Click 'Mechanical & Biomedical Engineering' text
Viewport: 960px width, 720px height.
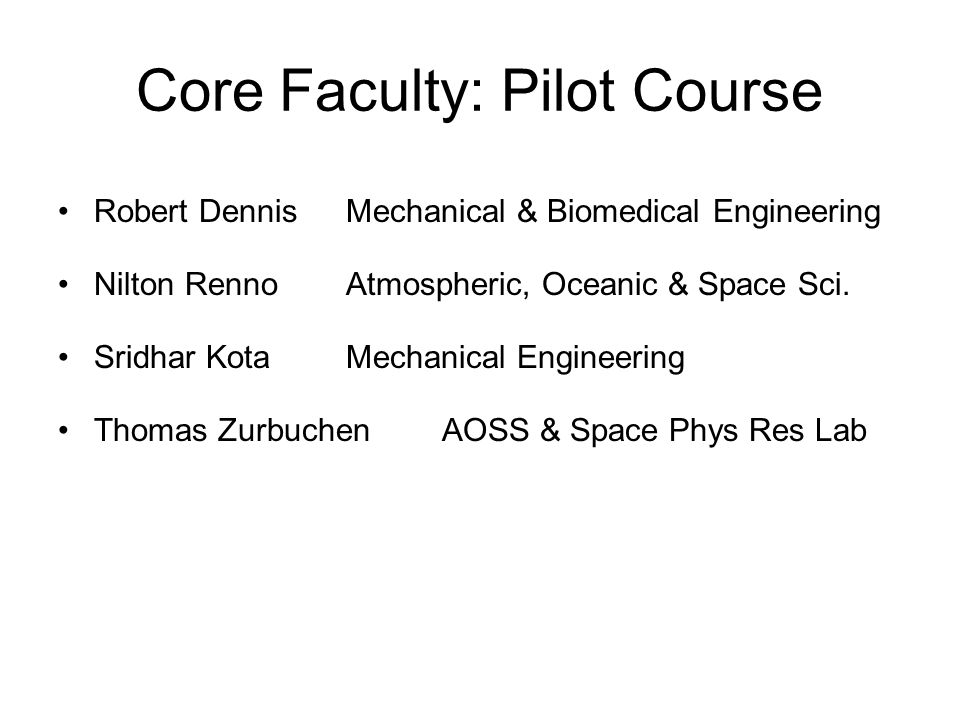(613, 213)
